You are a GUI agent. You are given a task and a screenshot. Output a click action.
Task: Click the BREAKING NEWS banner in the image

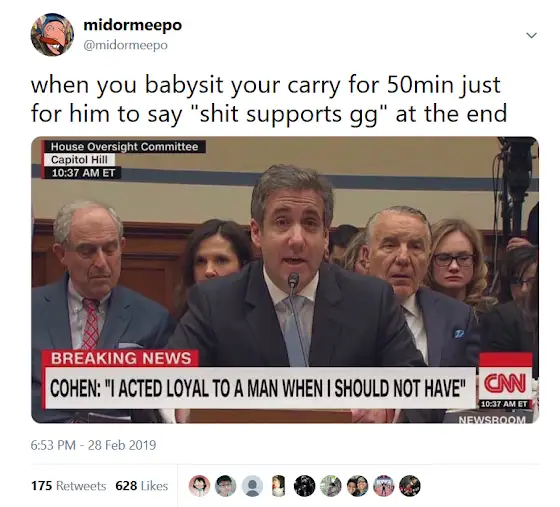coord(120,358)
